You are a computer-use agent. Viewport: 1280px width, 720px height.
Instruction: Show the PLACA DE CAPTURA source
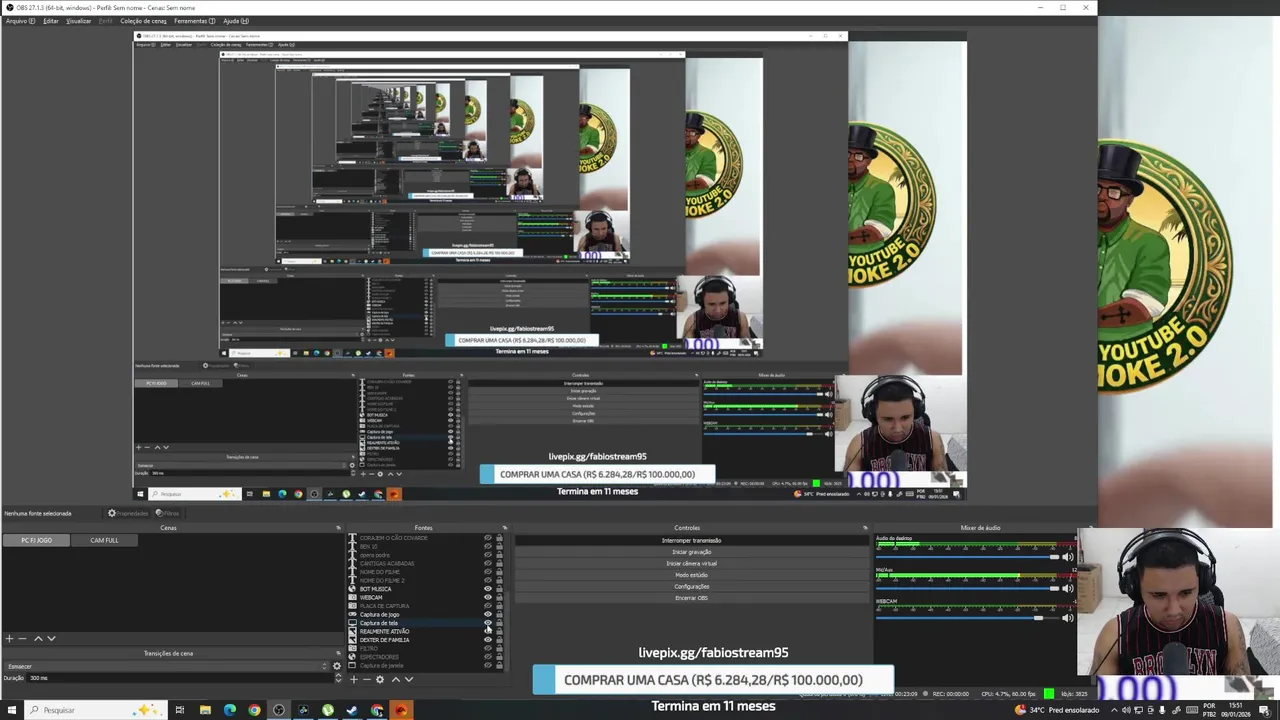(x=488, y=606)
